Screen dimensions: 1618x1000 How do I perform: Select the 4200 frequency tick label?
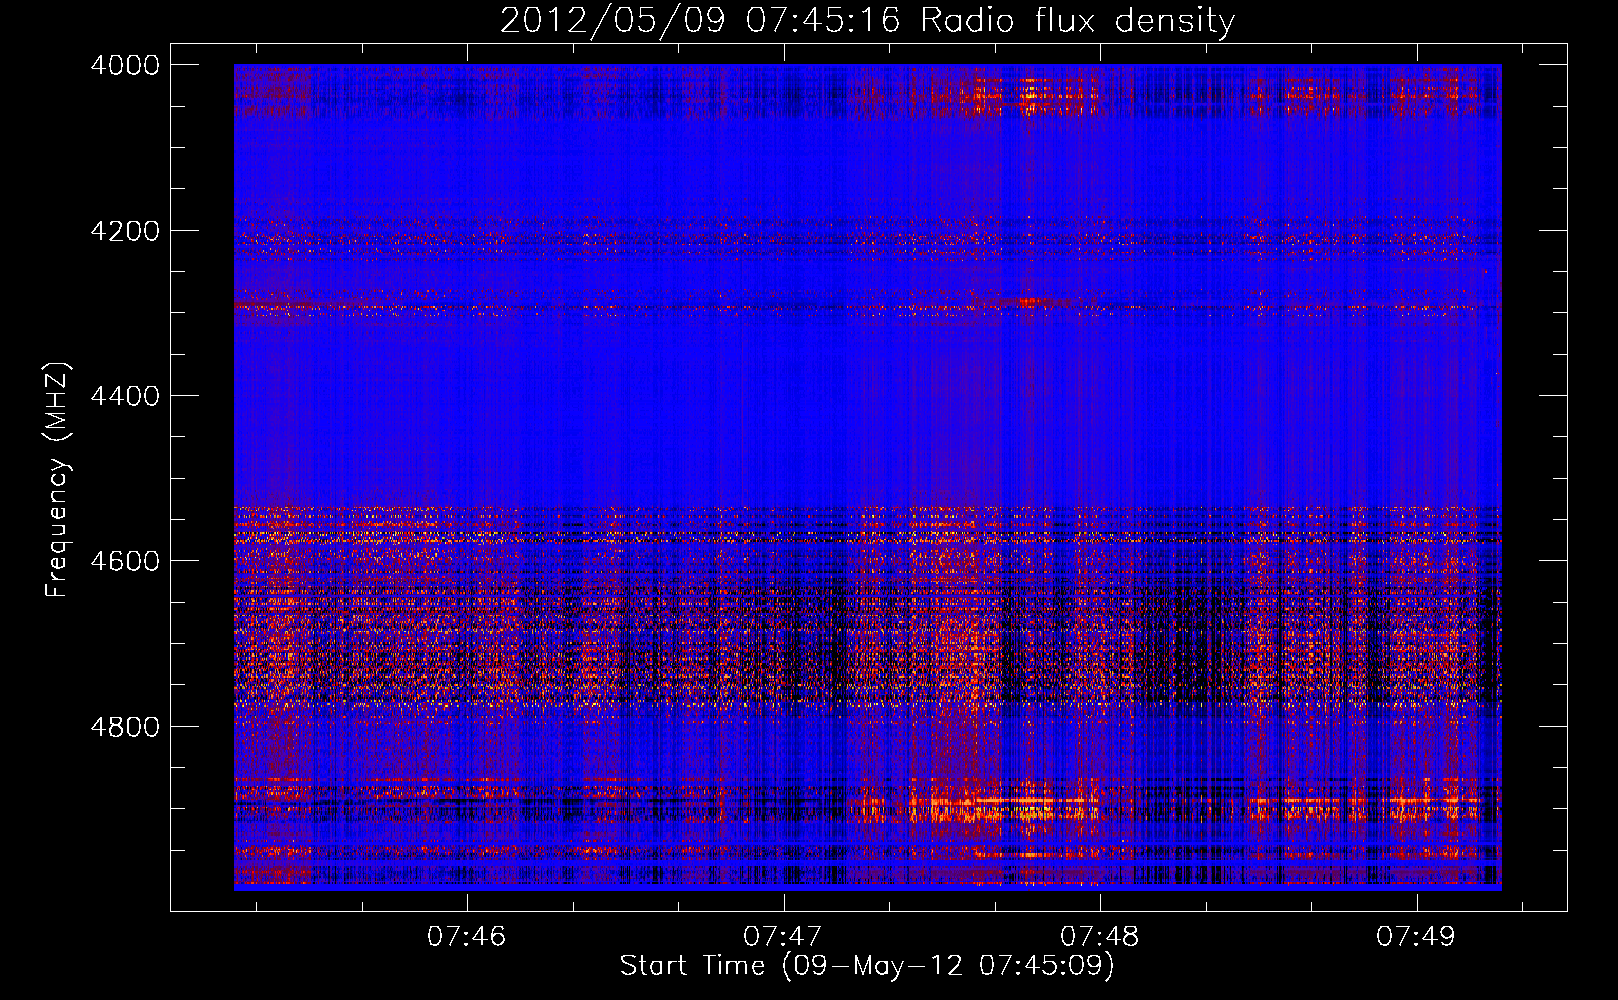(125, 231)
